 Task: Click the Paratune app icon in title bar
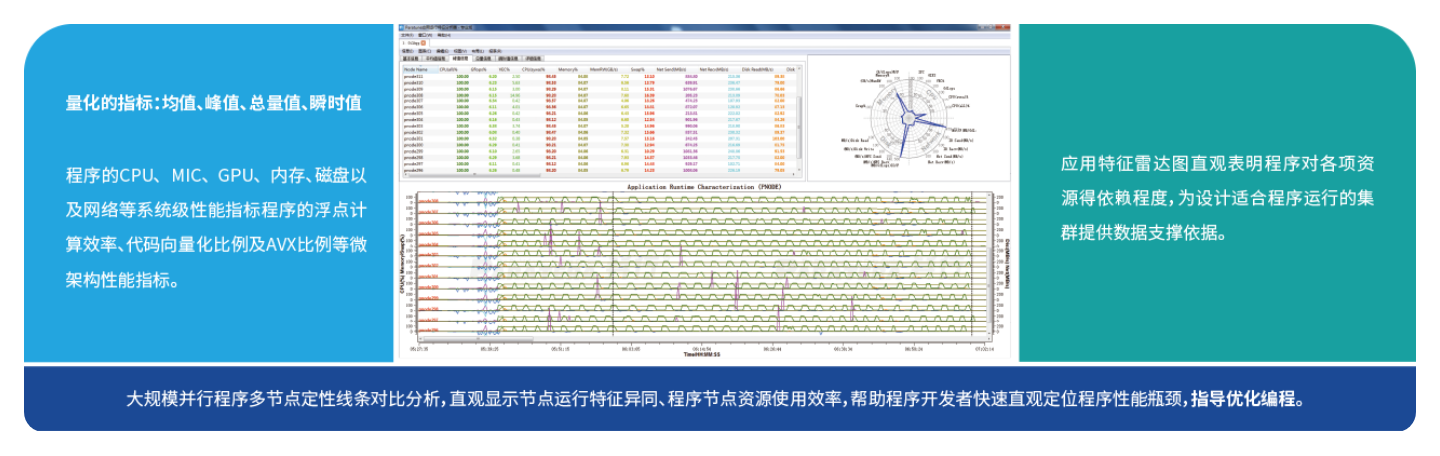pos(401,26)
